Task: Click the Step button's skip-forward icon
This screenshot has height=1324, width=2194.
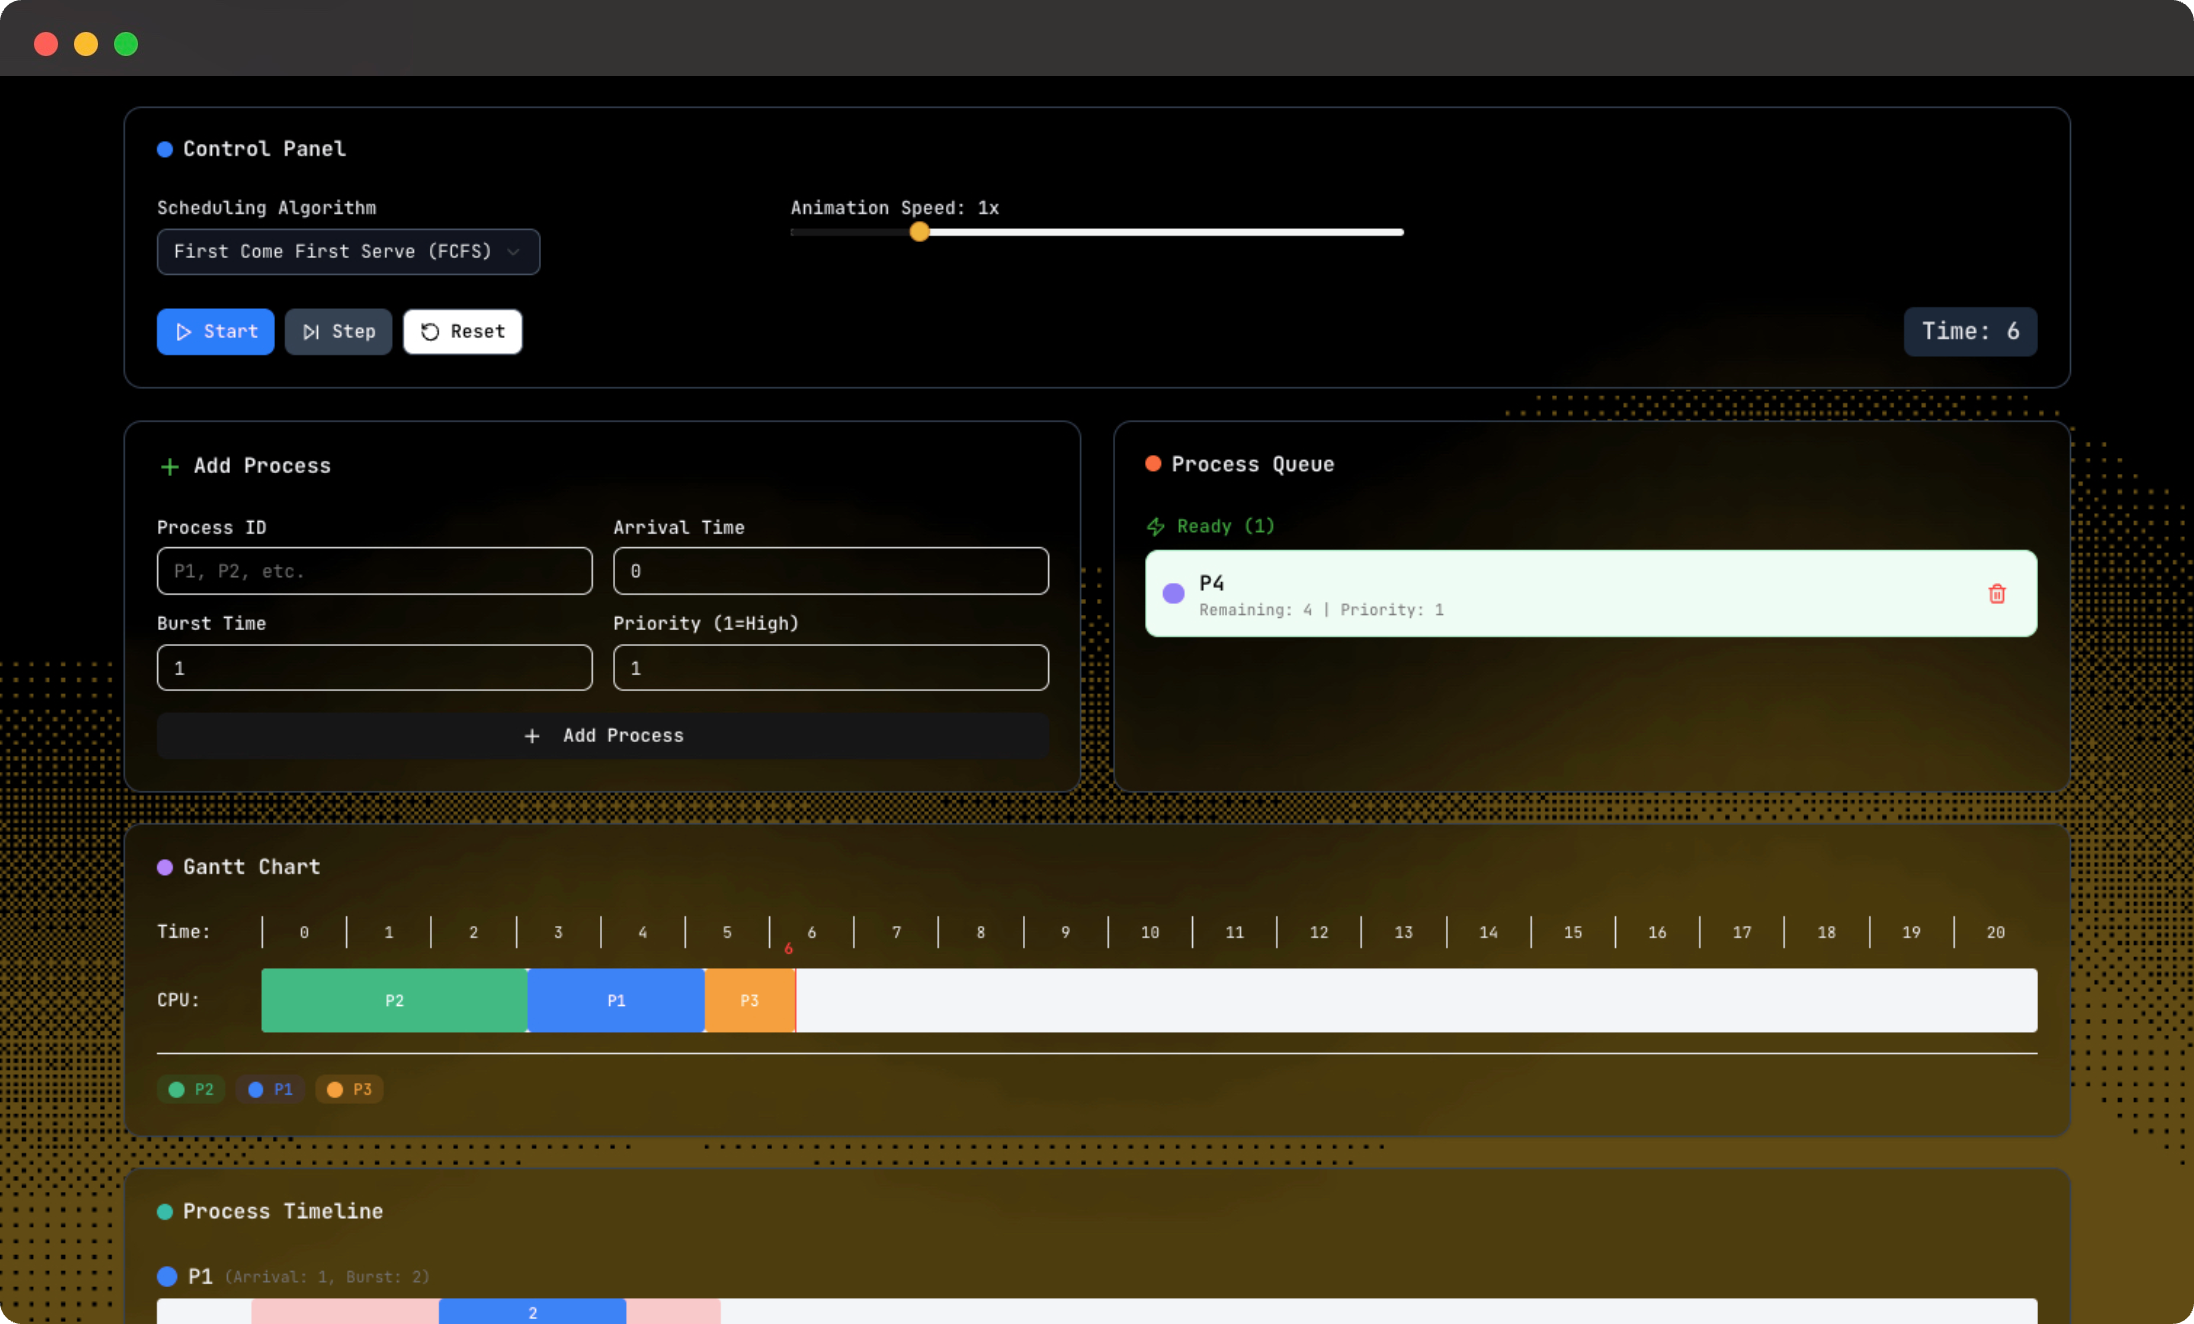Action: coord(311,332)
